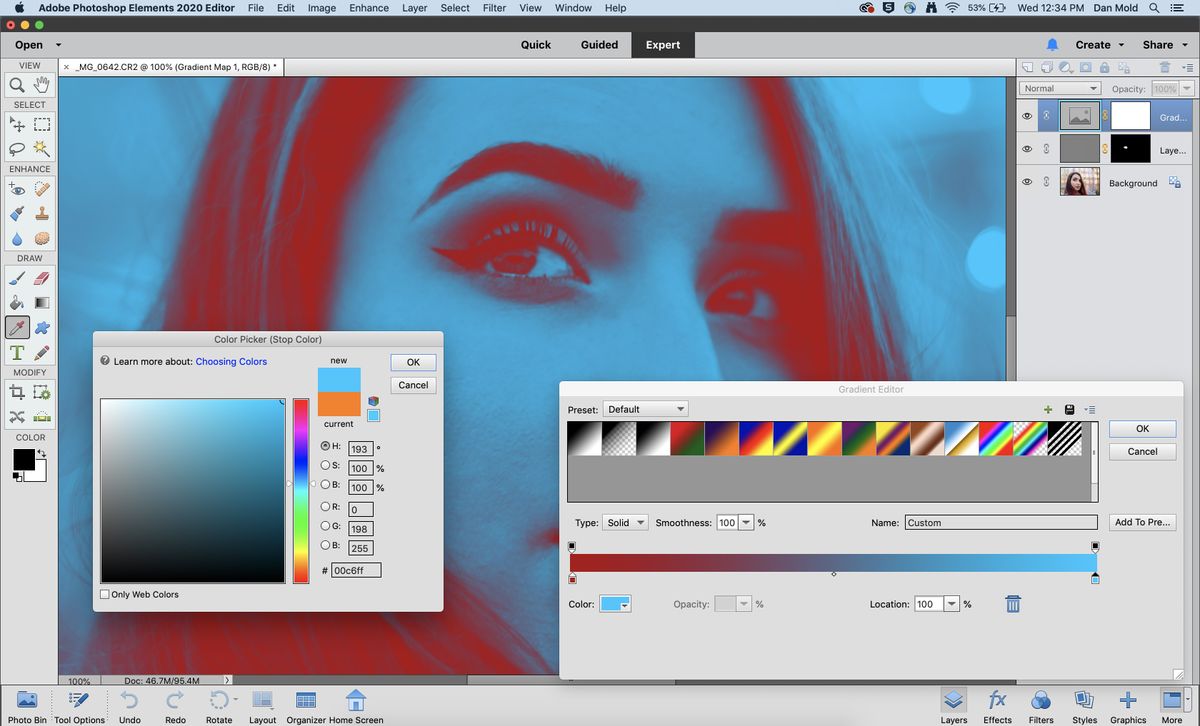Open the Preset dropdown in the Gradient Editor
The image size is (1200, 726).
(x=645, y=408)
